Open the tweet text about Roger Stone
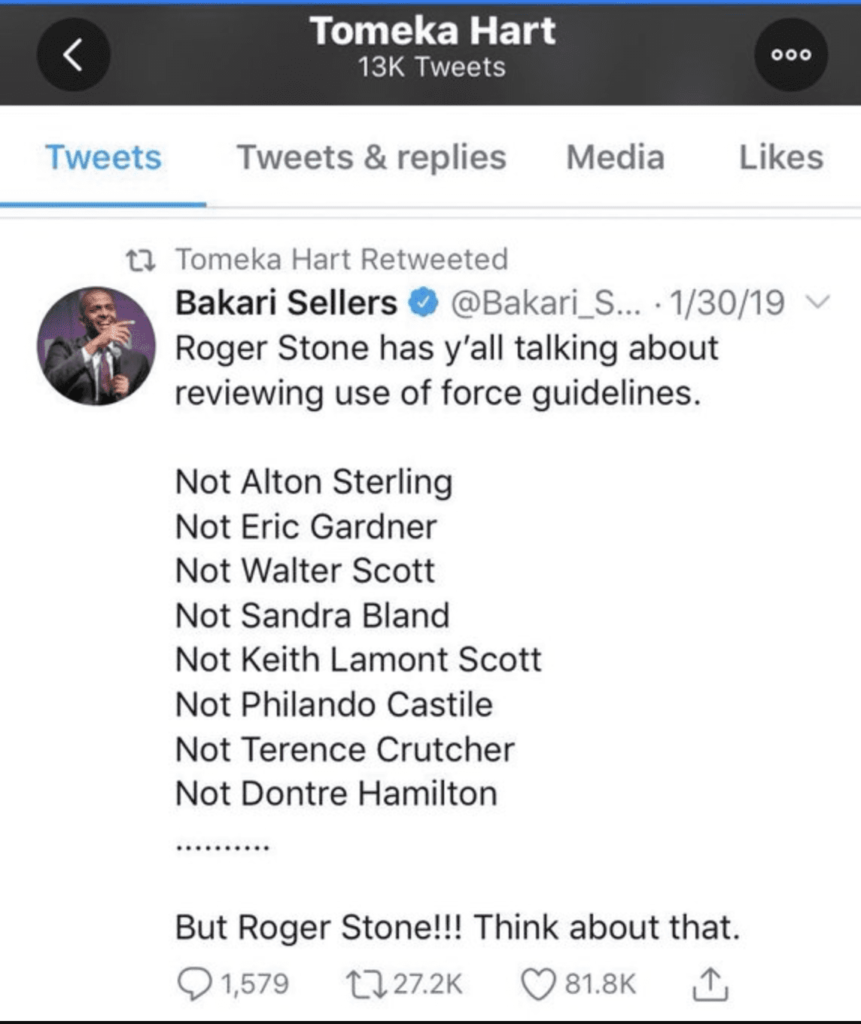Viewport: 861px width, 1024px height. point(446,370)
